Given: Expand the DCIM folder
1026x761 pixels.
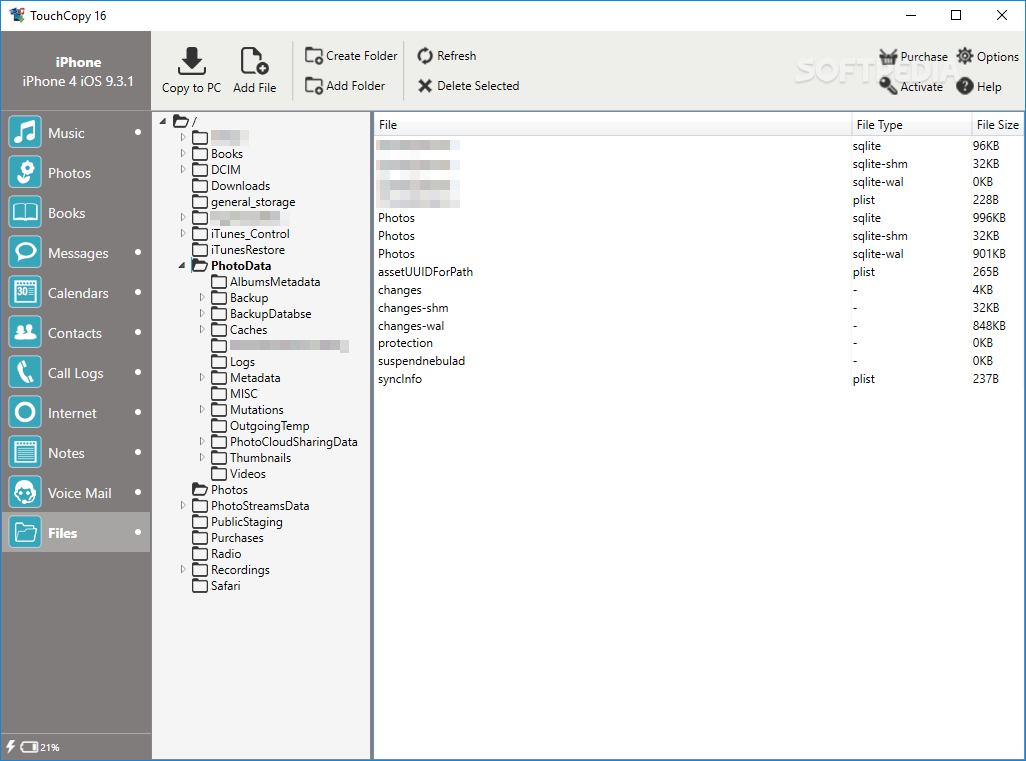Looking at the screenshot, I should click(x=183, y=169).
